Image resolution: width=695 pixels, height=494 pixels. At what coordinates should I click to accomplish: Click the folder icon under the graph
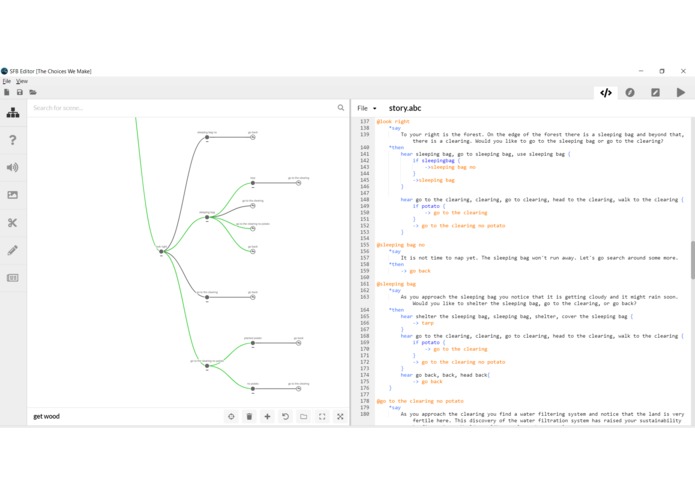point(304,416)
